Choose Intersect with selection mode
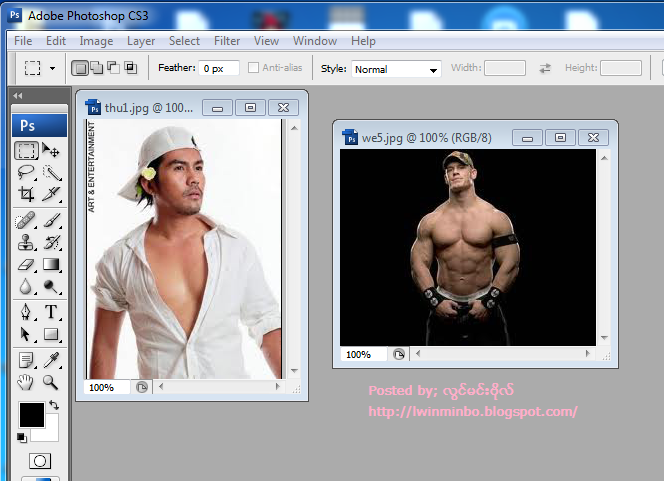 click(x=130, y=68)
